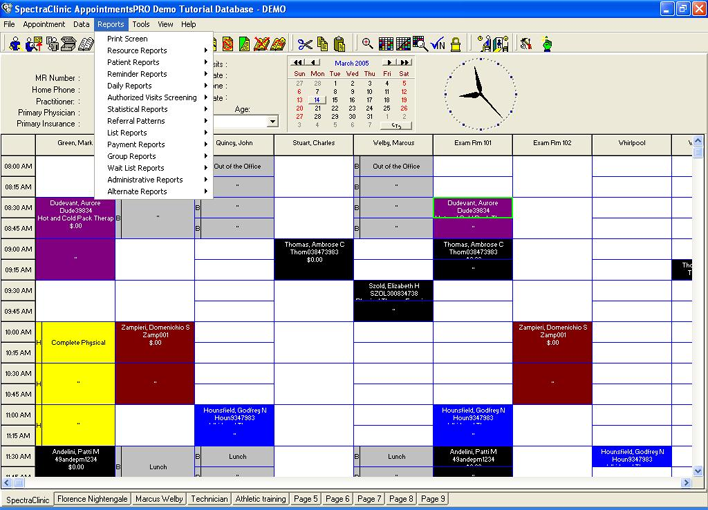The height and width of the screenshot is (510, 708).
Task: Click the yellow Complete Physical appointment
Action: (78, 342)
